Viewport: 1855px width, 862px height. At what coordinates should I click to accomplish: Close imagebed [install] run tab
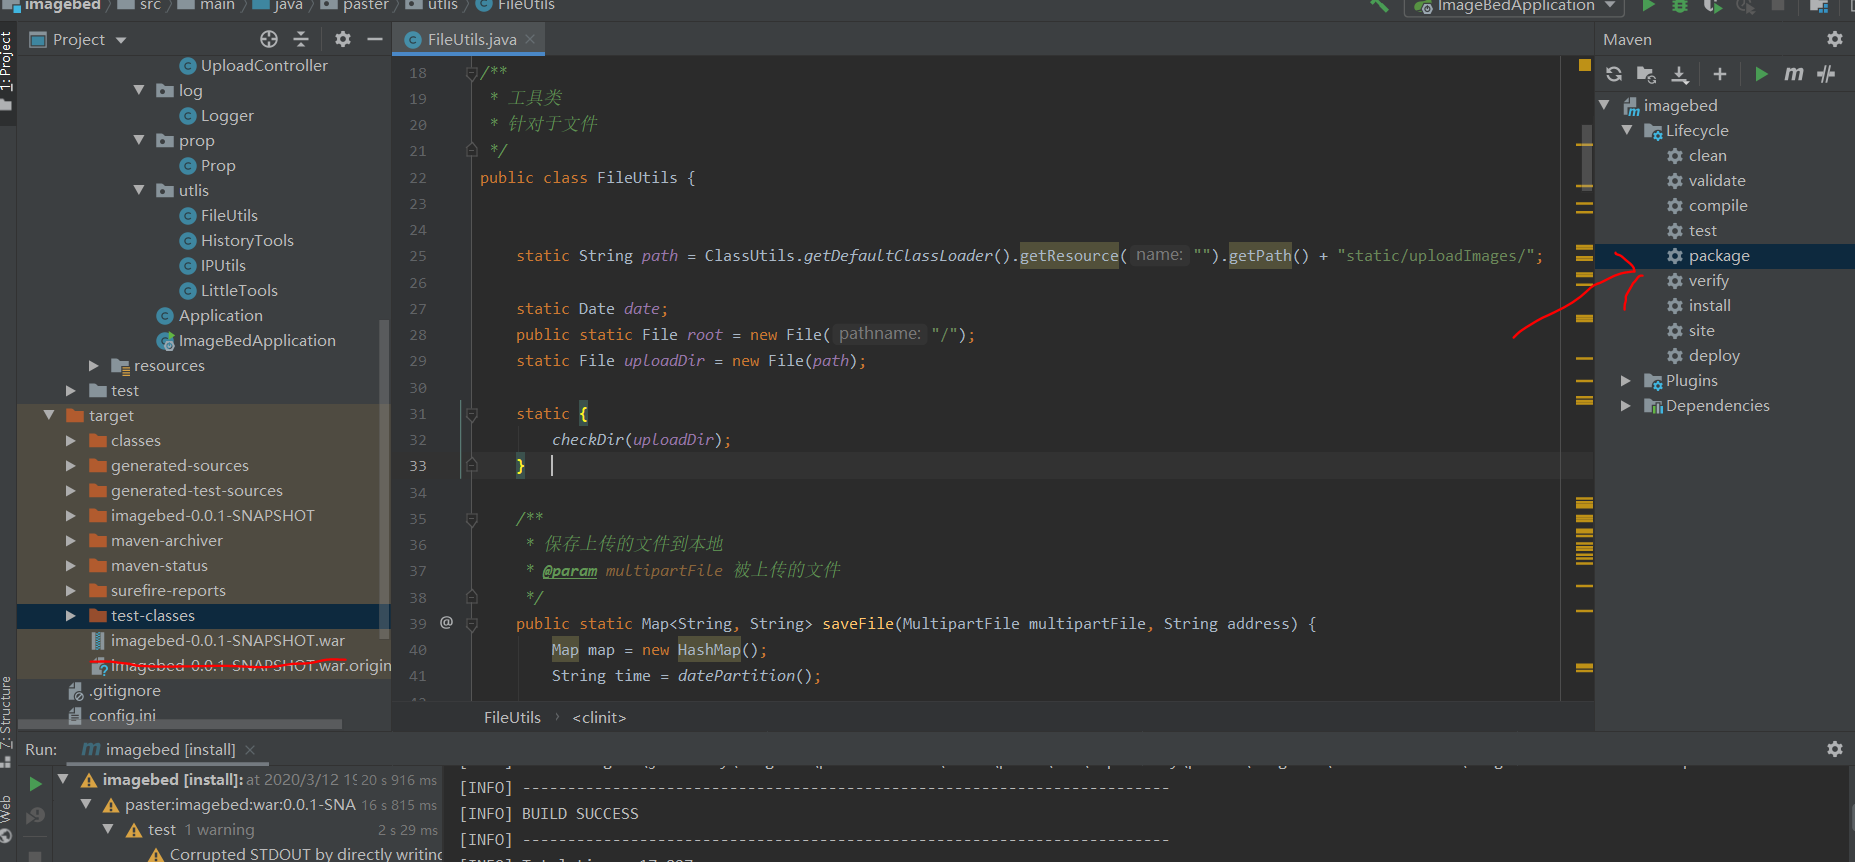(250, 750)
